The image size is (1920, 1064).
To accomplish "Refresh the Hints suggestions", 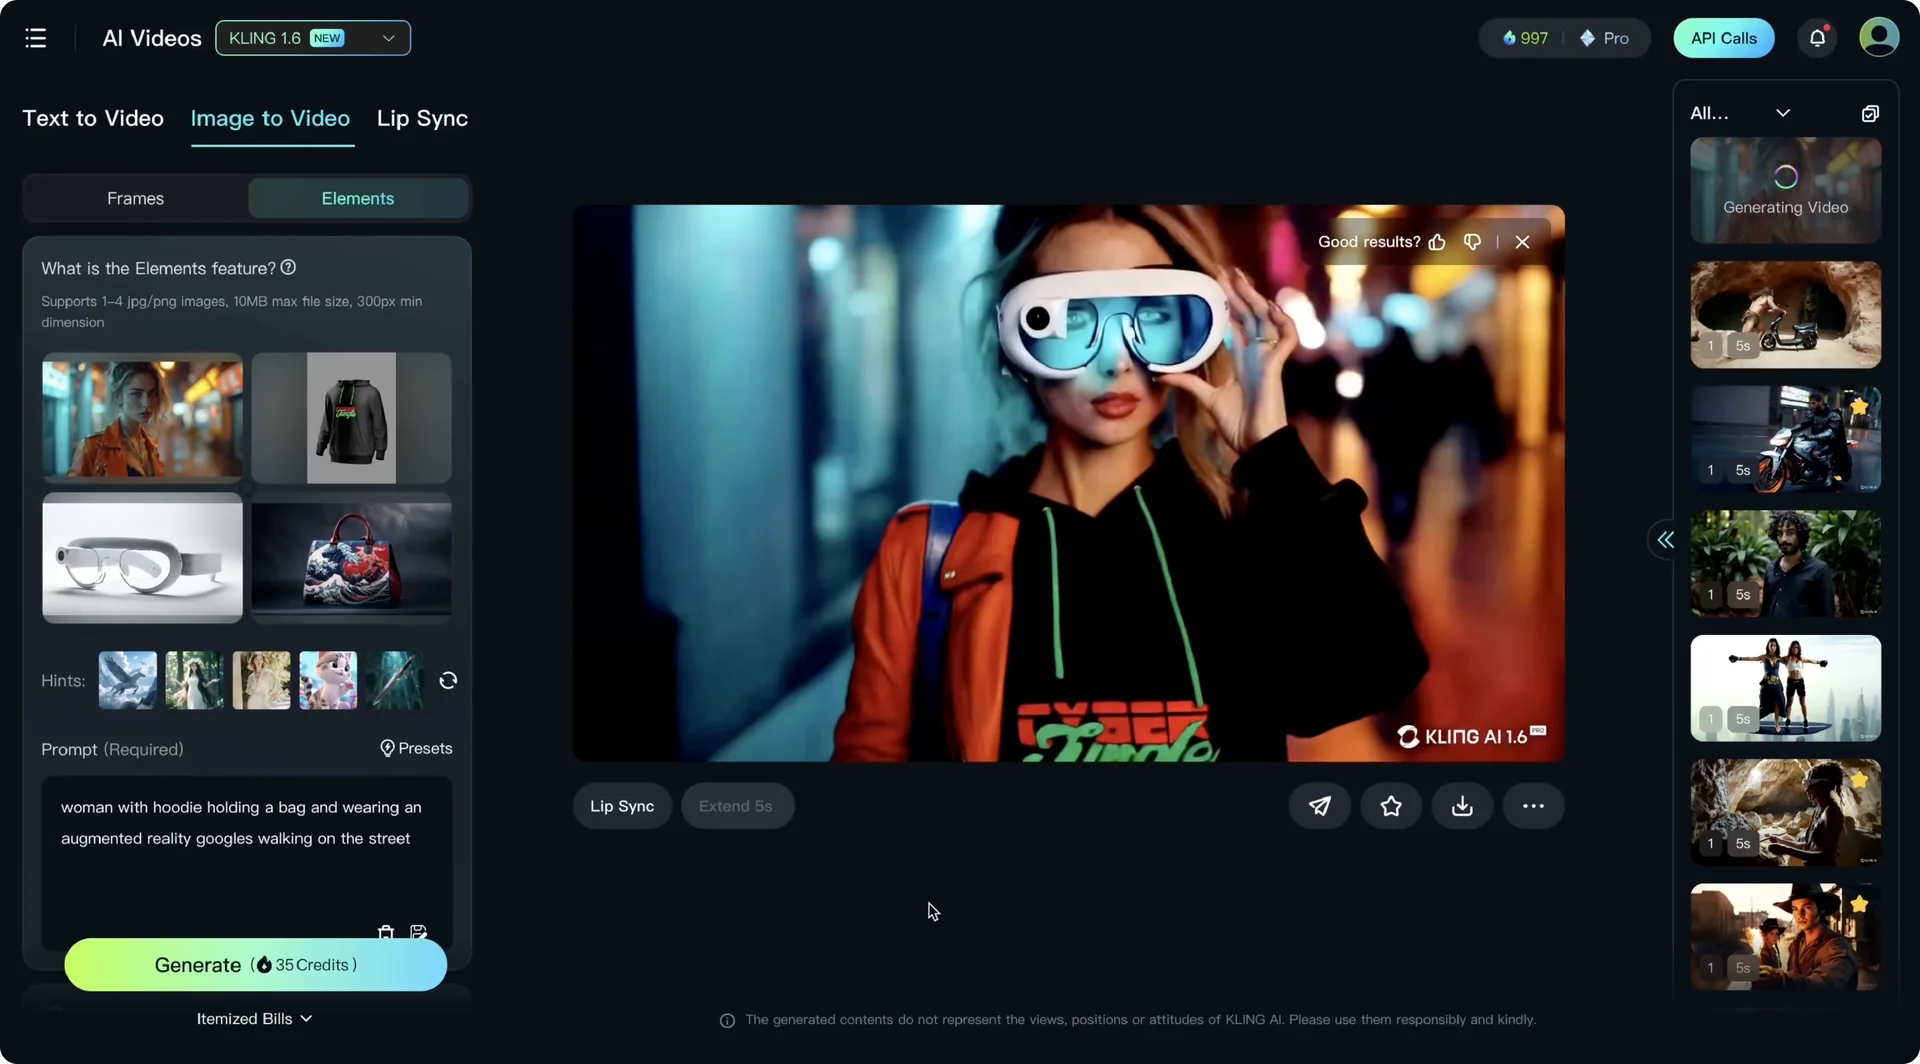I will coord(447,680).
